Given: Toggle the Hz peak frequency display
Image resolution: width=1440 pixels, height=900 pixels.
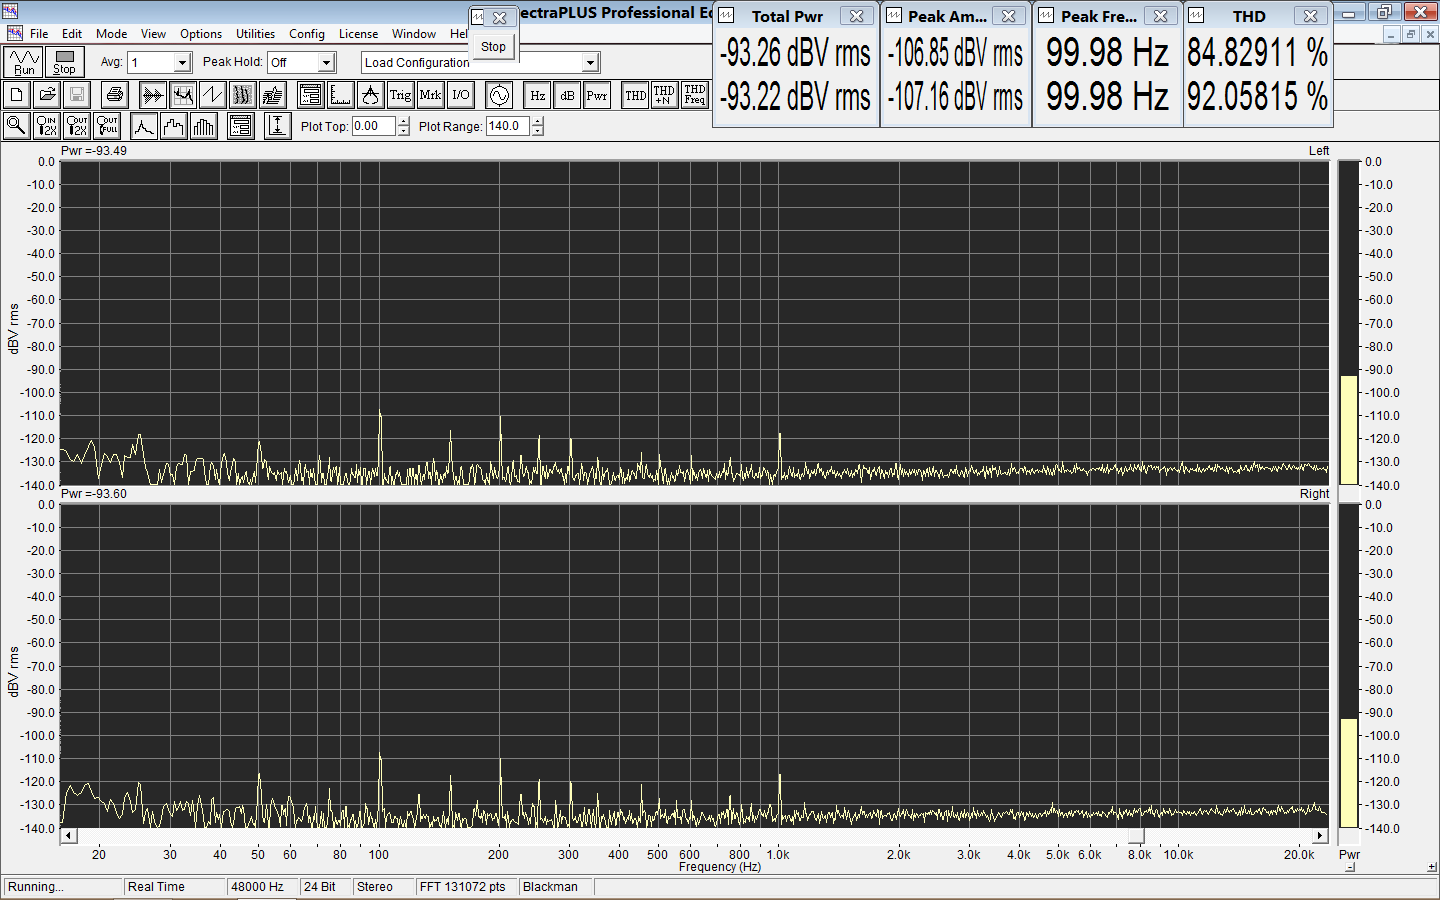Looking at the screenshot, I should point(537,95).
